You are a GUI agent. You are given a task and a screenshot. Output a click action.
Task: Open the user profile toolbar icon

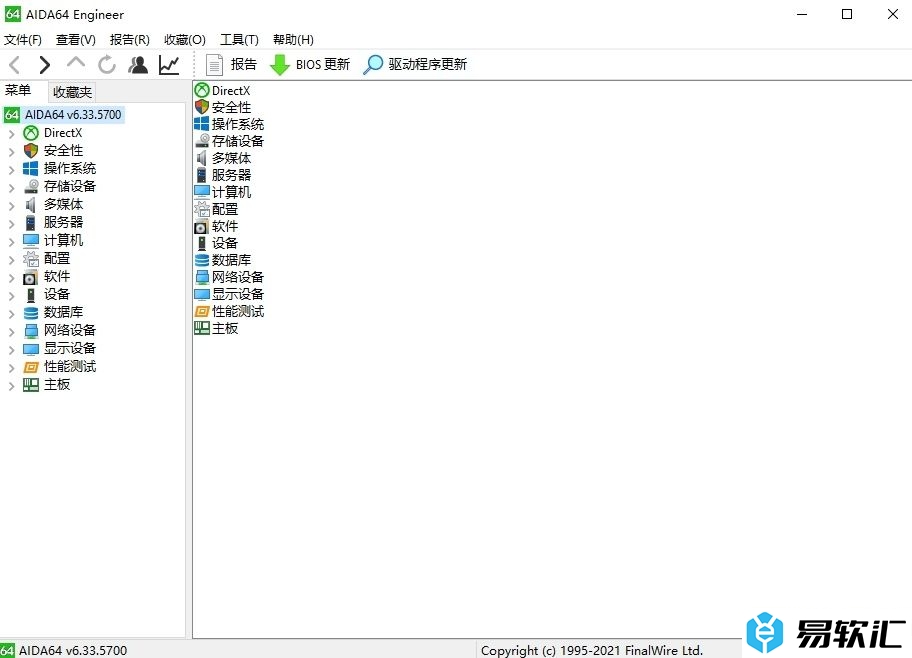click(x=138, y=65)
